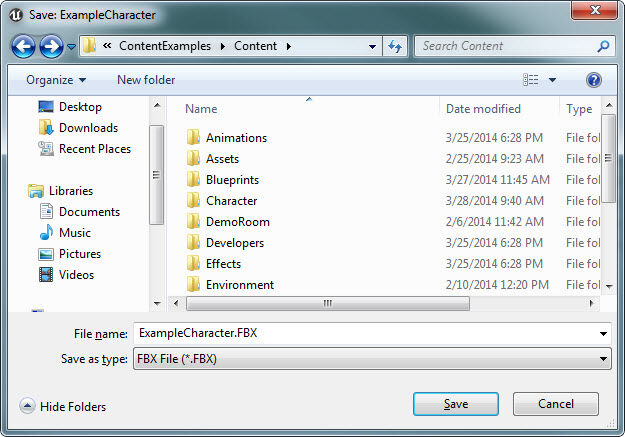Select the DemoRoom folder

(238, 222)
